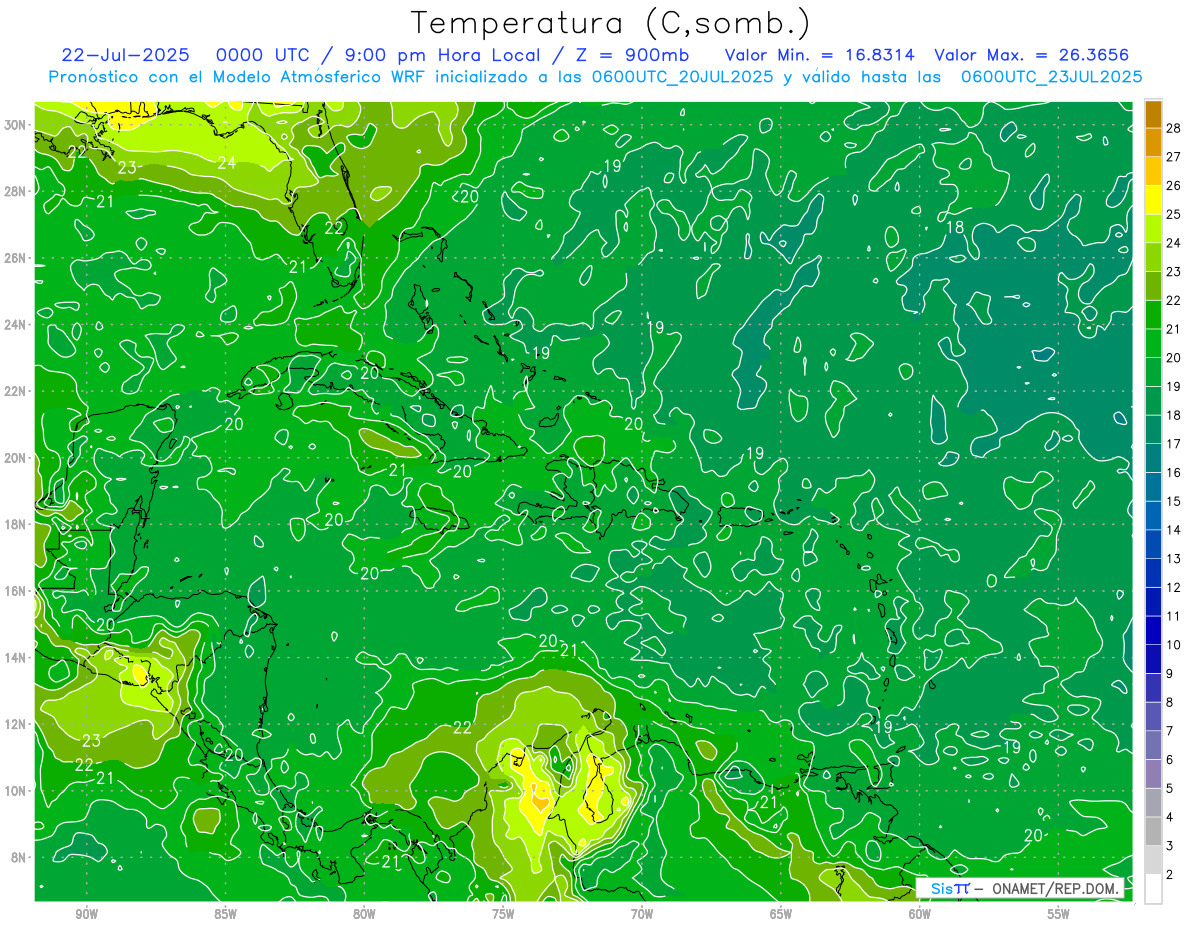Click the "55W" longitude axis label
This screenshot has height=927, width=1200.
1058,914
